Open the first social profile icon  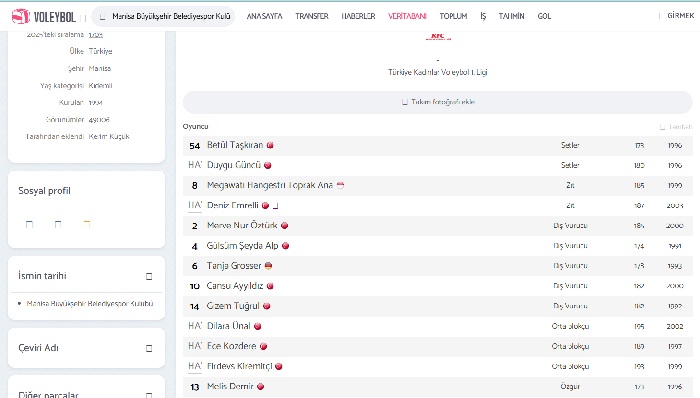point(29,224)
